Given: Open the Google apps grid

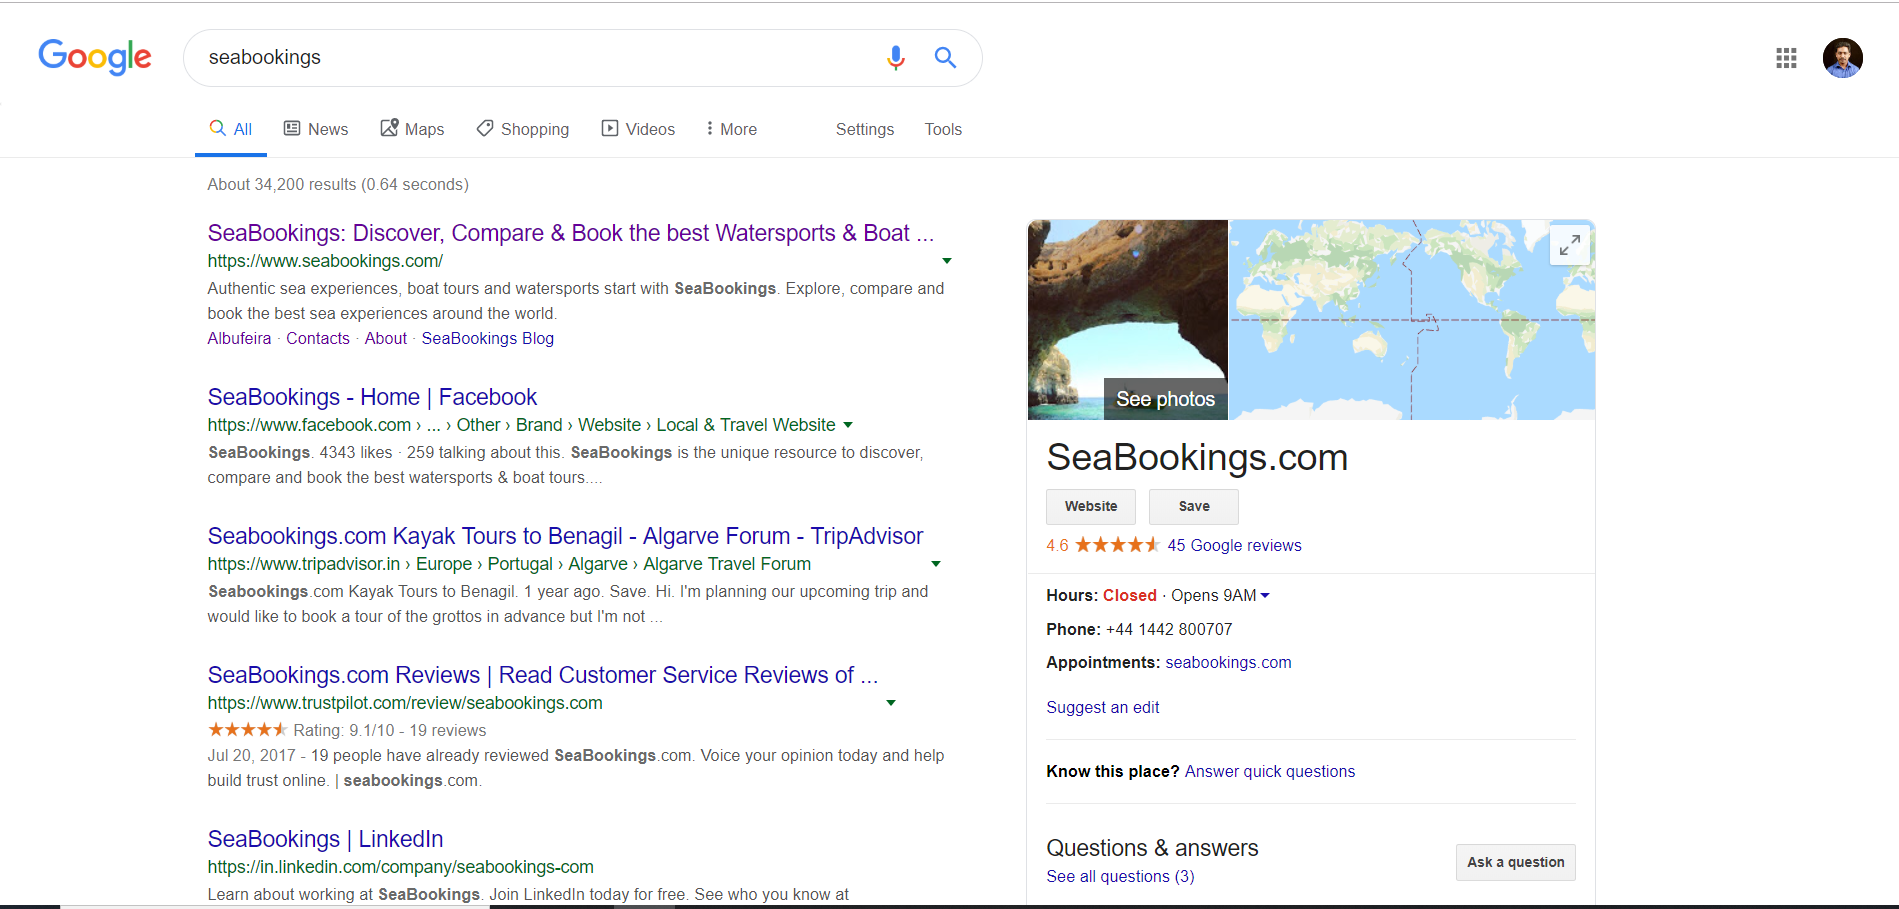Looking at the screenshot, I should coord(1786,58).
